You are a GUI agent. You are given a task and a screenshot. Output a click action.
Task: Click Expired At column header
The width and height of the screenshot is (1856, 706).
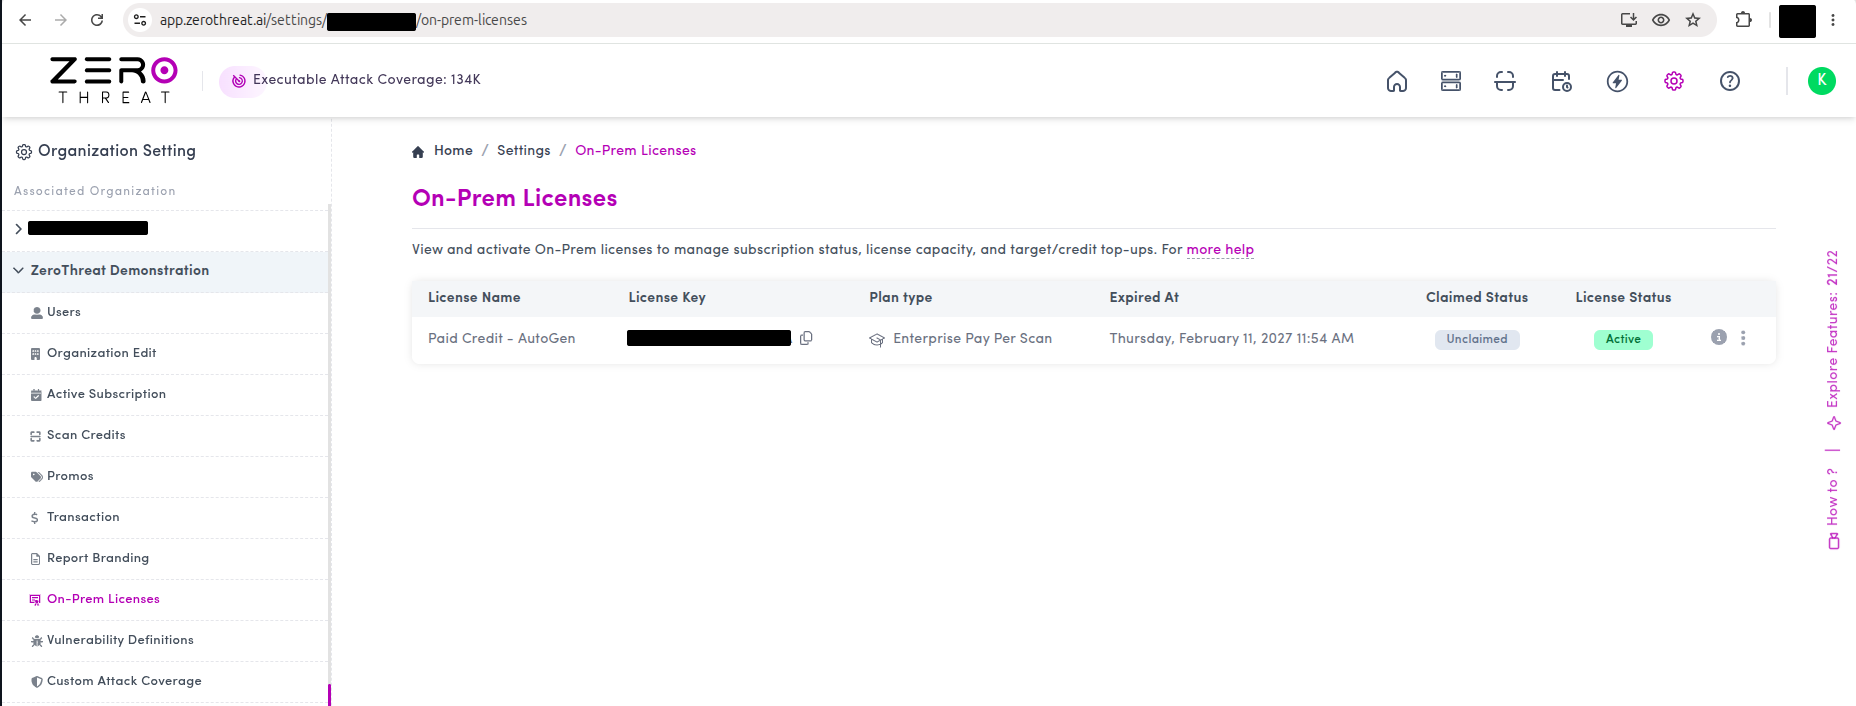click(1144, 298)
